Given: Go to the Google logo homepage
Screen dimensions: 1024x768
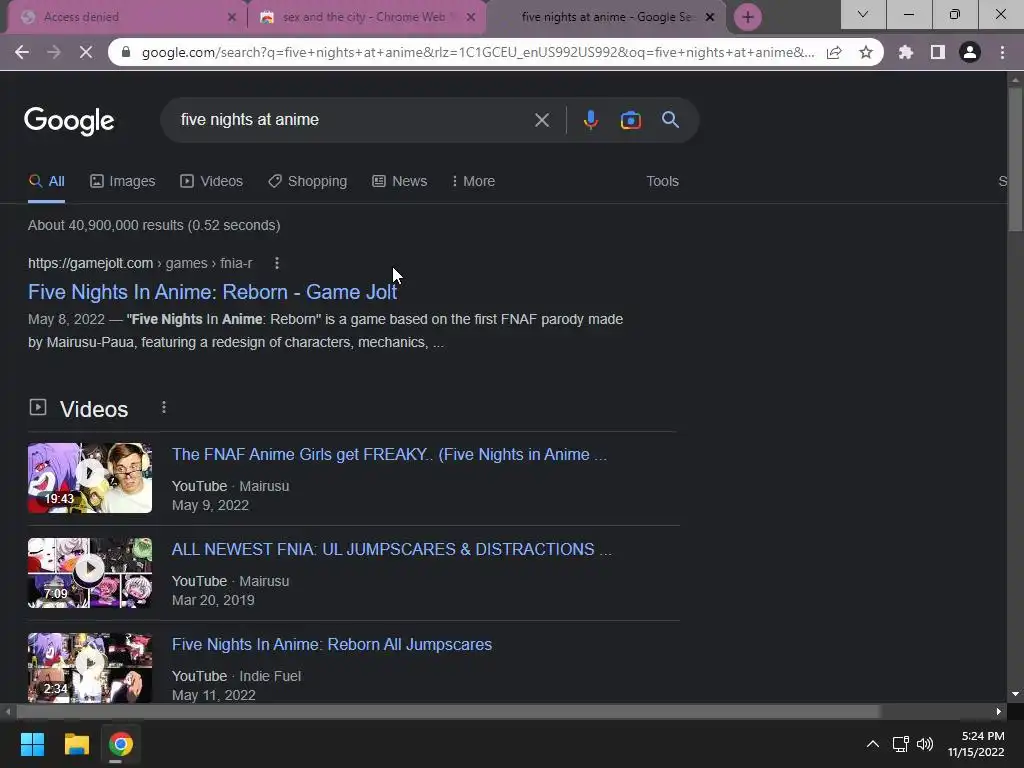Looking at the screenshot, I should pos(69,121).
